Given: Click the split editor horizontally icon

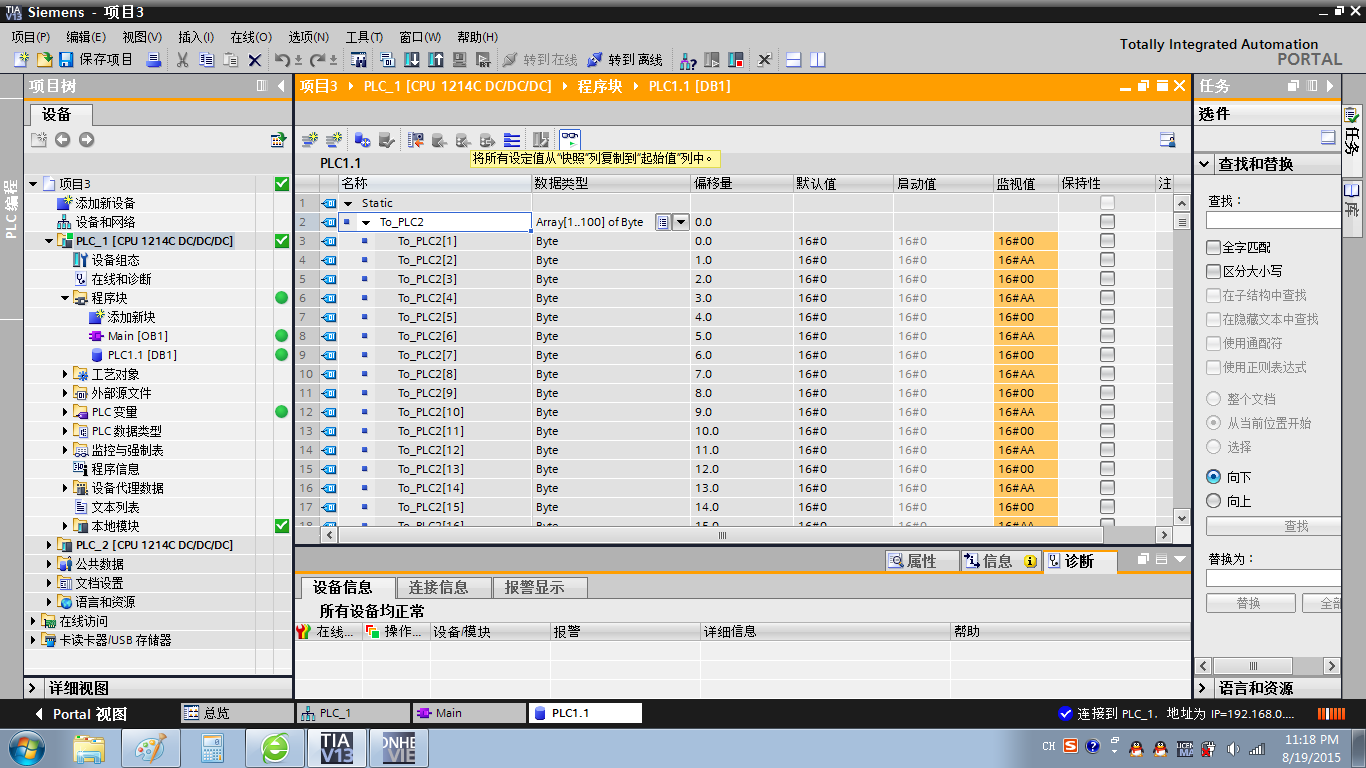Looking at the screenshot, I should (794, 60).
